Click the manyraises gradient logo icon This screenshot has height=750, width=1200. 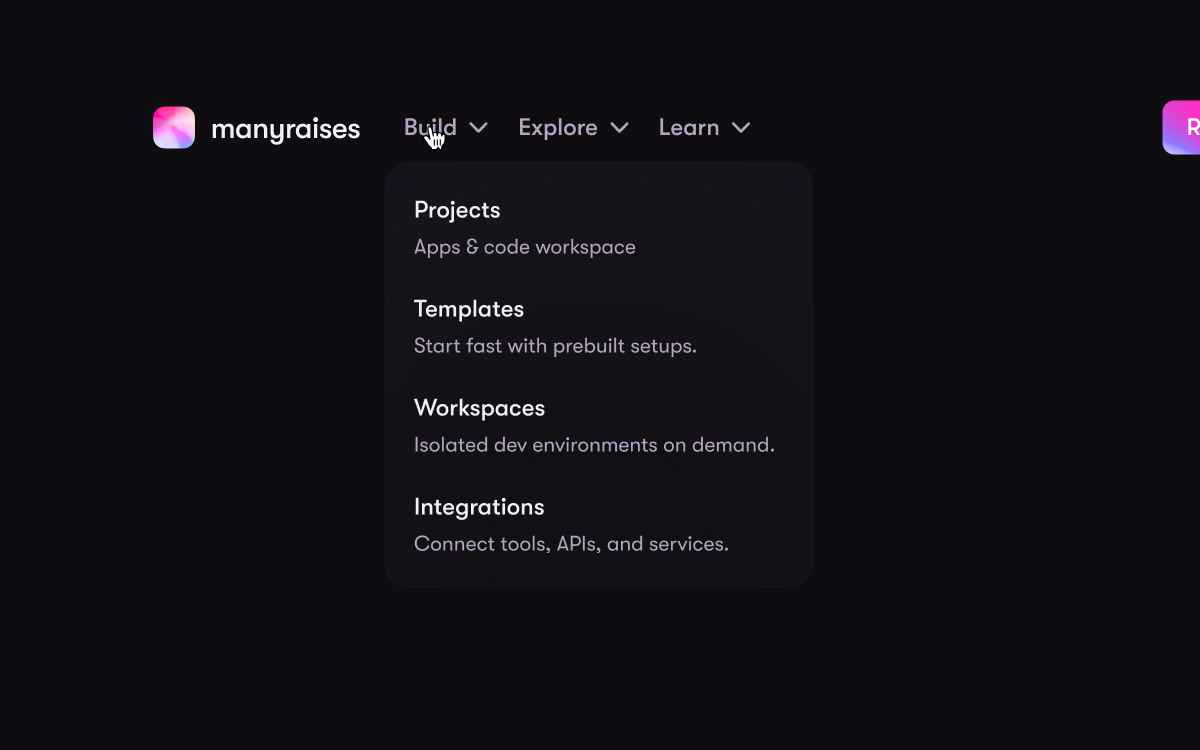[174, 128]
